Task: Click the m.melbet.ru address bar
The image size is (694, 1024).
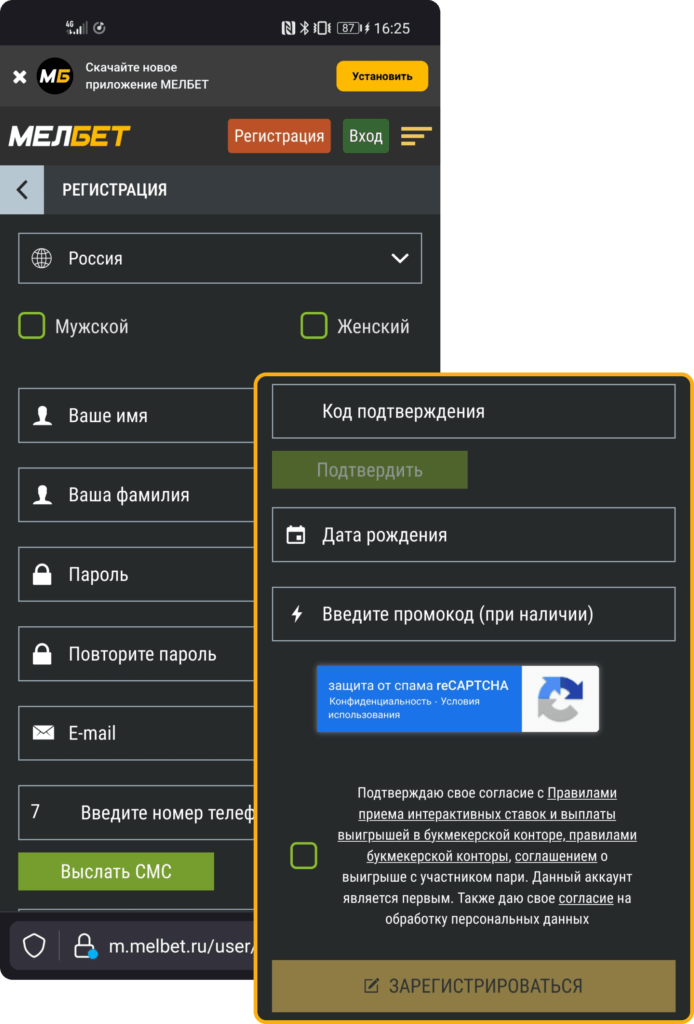Action: (180, 945)
